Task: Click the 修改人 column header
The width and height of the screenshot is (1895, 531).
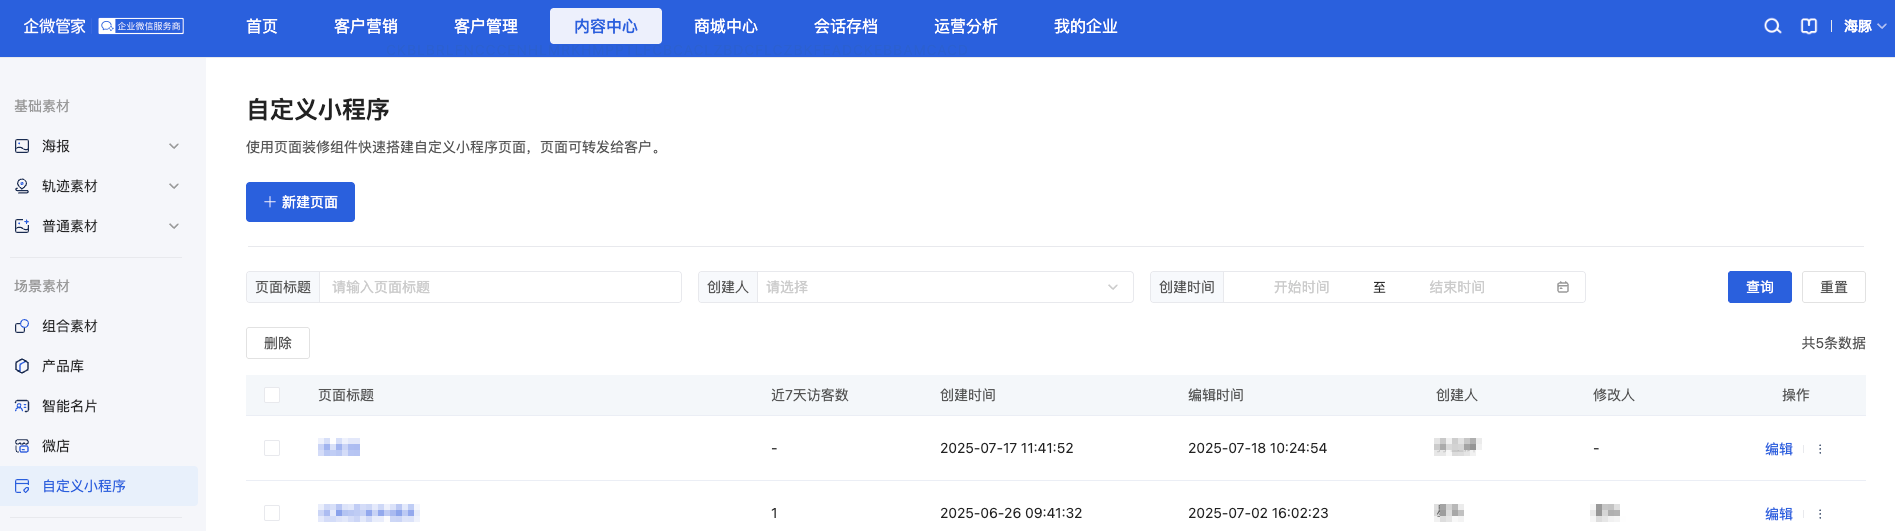Action: pos(1614,395)
